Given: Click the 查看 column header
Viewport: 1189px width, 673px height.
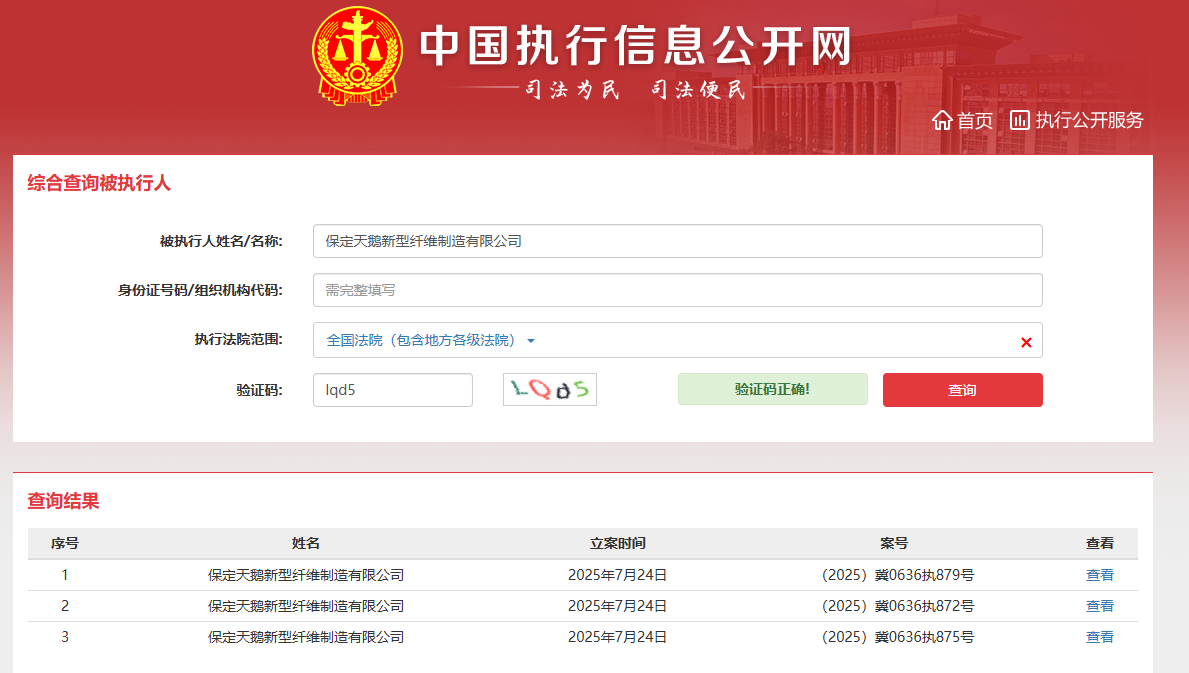Looking at the screenshot, I should pos(1100,543).
